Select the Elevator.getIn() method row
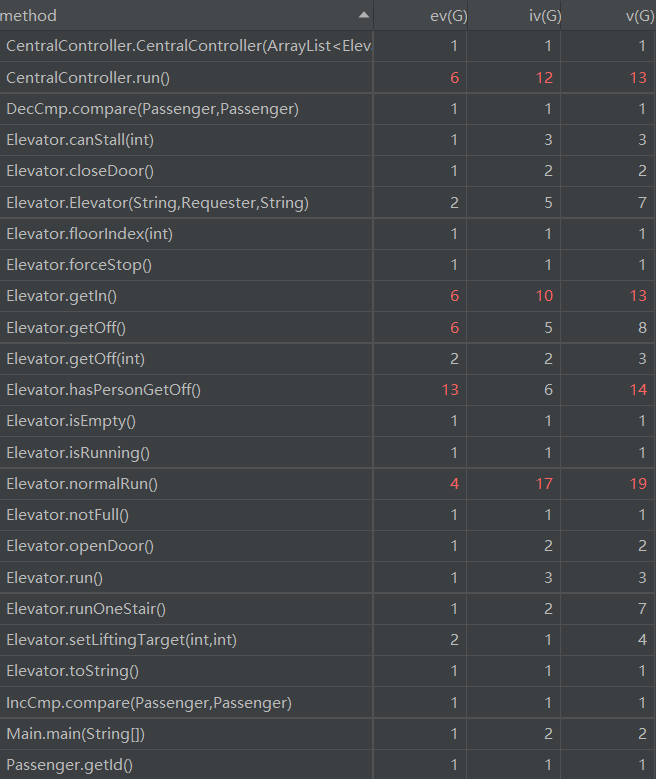 (x=328, y=296)
